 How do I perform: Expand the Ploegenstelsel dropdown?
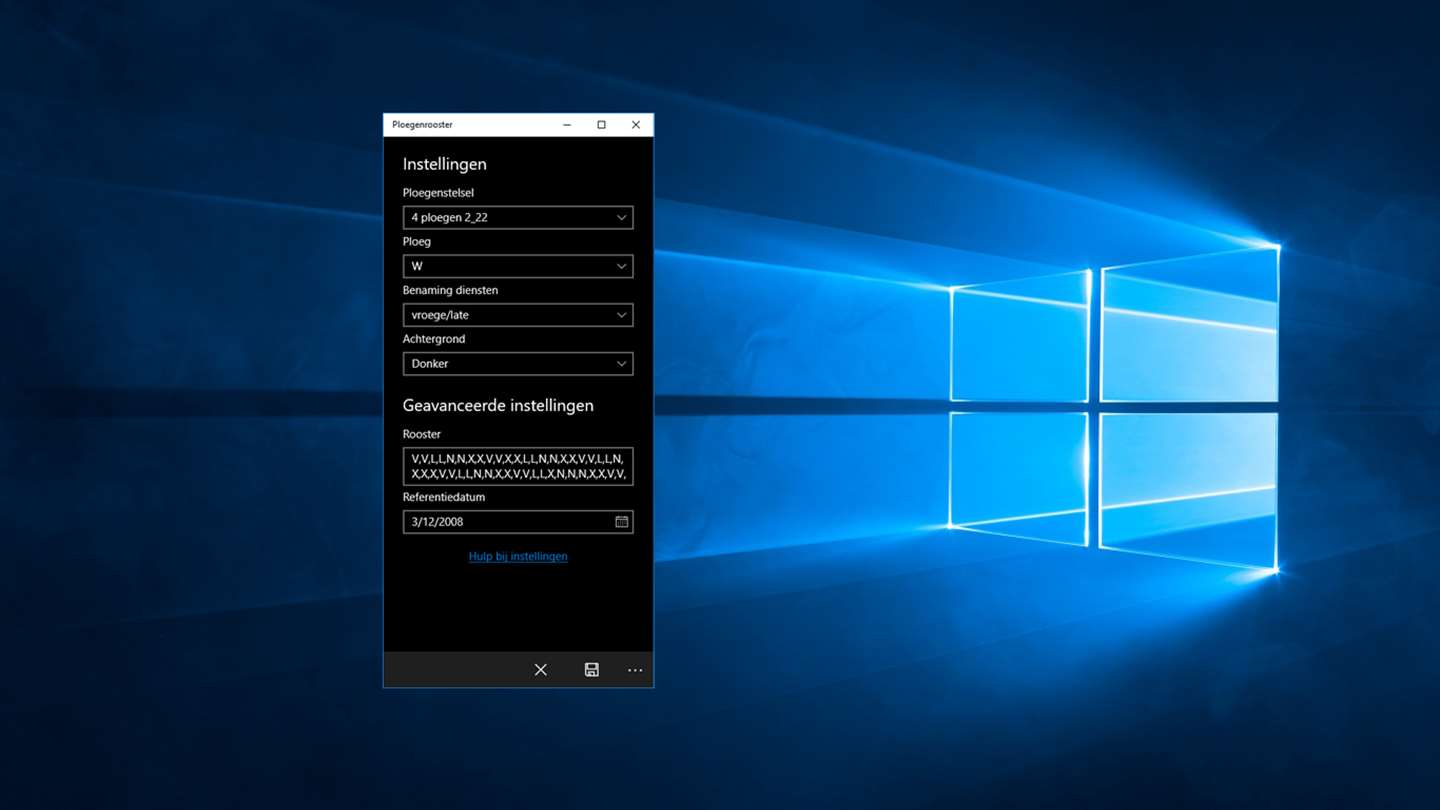point(518,217)
